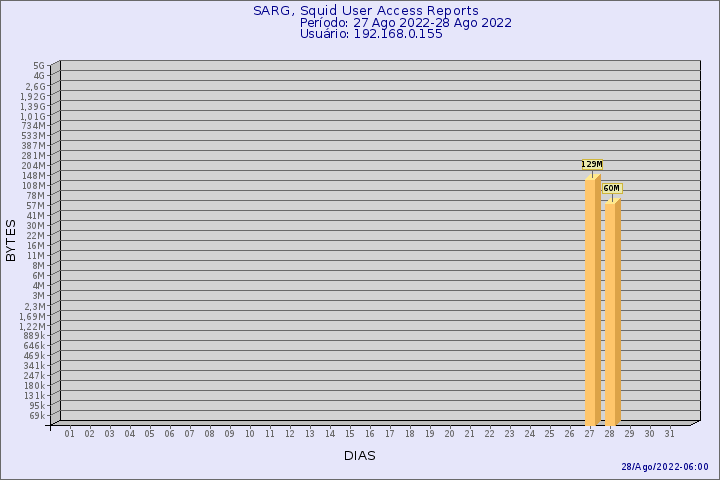
Task: Click day 26 on the x-axis
Action: coord(569,434)
